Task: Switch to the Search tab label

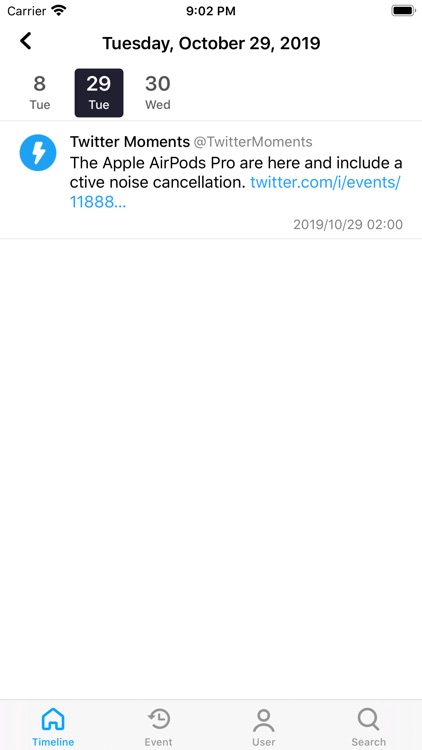Action: tap(368, 742)
